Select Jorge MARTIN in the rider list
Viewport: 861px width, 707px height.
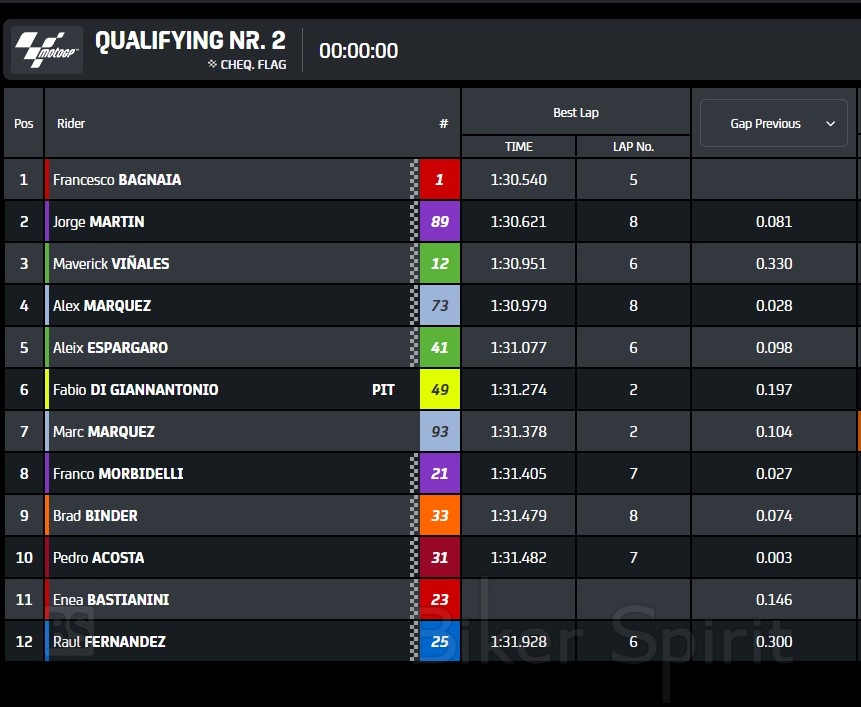coord(98,222)
